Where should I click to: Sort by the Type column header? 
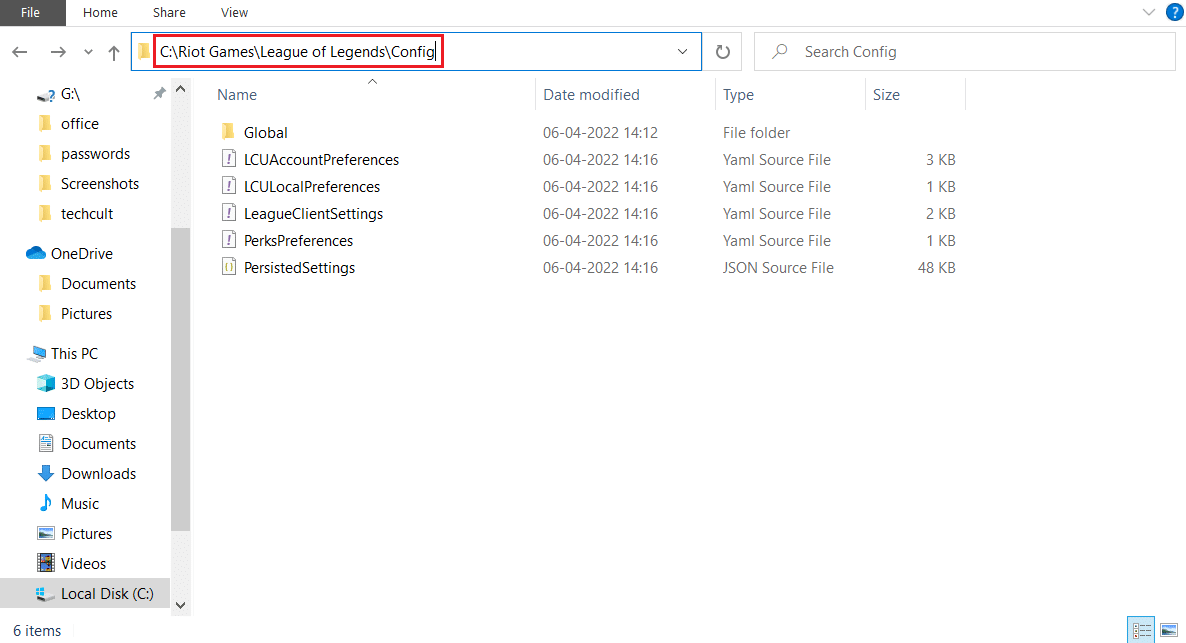pos(737,95)
